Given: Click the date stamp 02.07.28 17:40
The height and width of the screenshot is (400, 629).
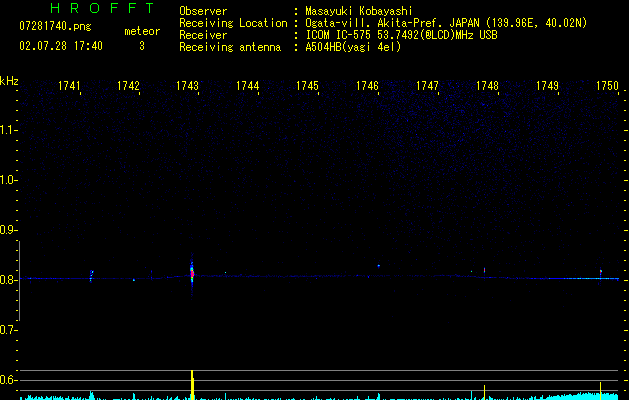Looking at the screenshot, I should click(x=61, y=46).
